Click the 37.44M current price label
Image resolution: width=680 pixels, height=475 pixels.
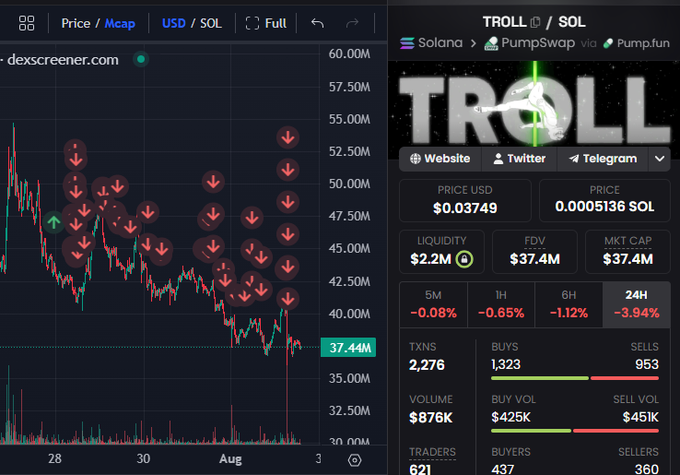[x=348, y=347]
